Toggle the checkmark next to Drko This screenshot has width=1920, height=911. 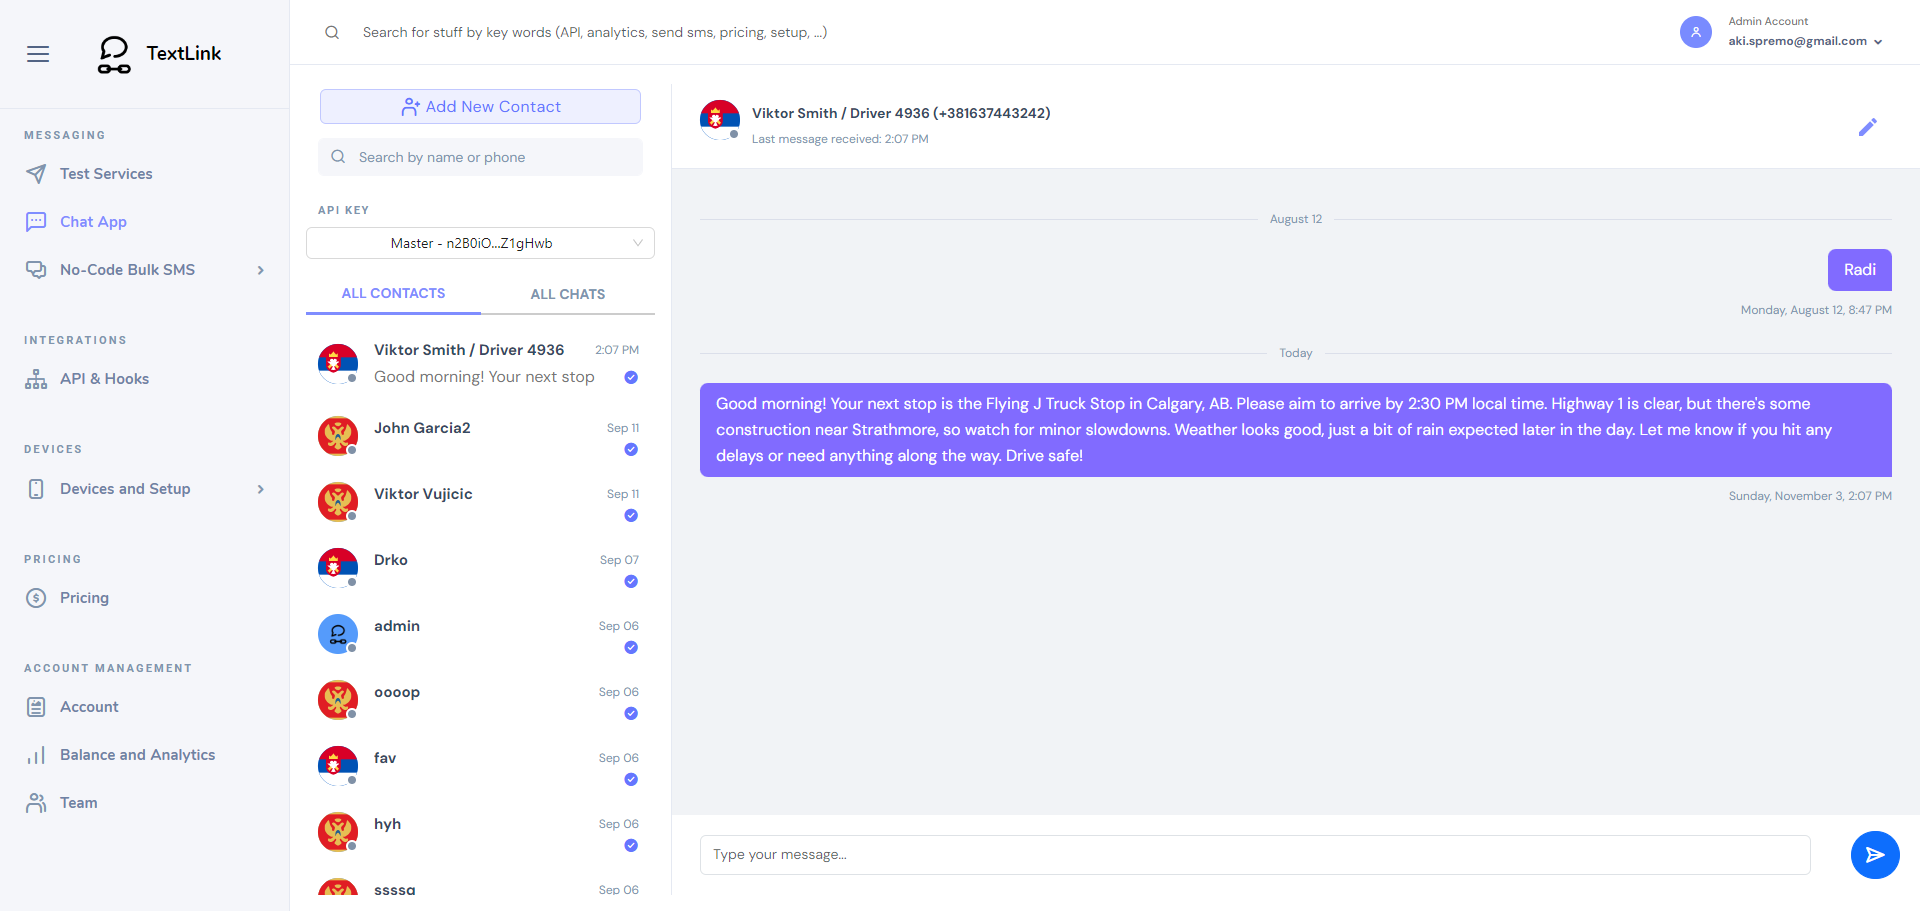(631, 581)
